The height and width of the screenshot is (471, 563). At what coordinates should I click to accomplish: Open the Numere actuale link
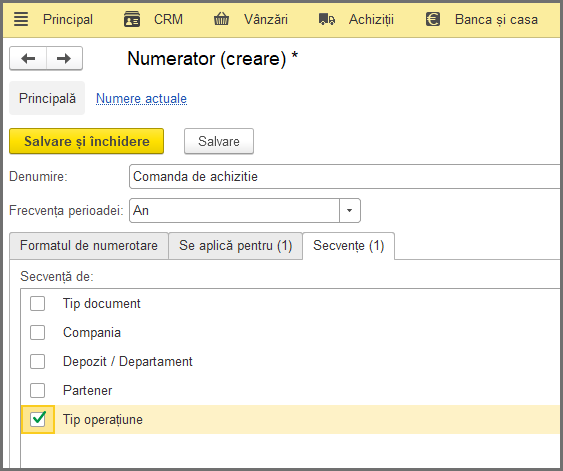pyautogui.click(x=141, y=98)
